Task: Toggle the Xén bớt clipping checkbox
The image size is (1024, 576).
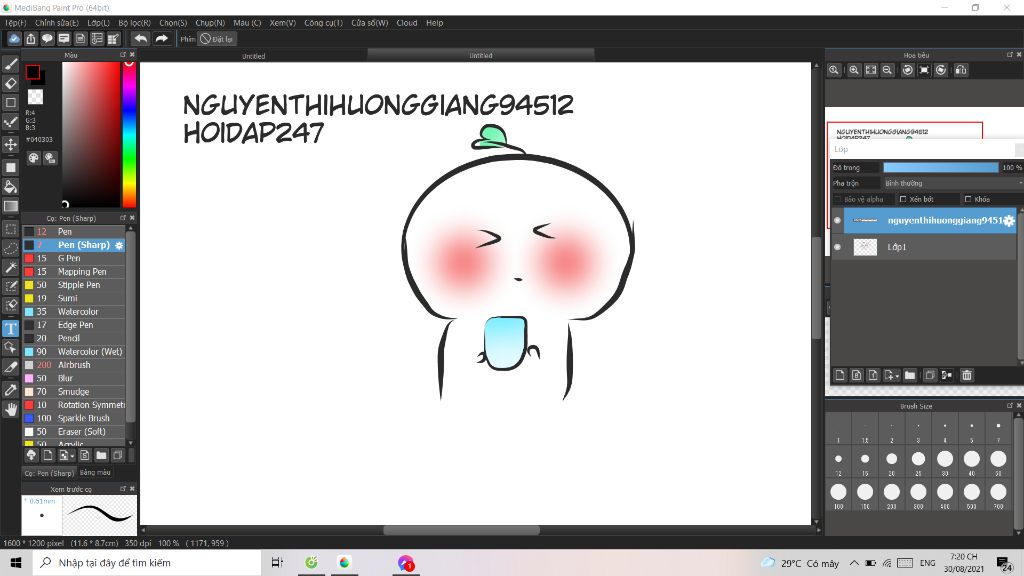Action: (x=903, y=199)
